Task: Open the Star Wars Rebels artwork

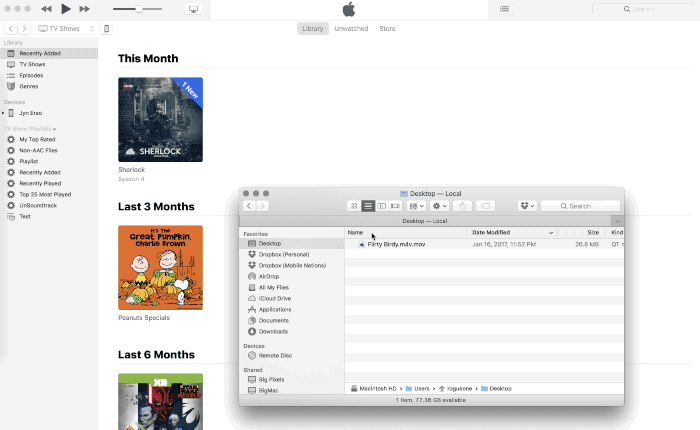Action: [x=160, y=402]
